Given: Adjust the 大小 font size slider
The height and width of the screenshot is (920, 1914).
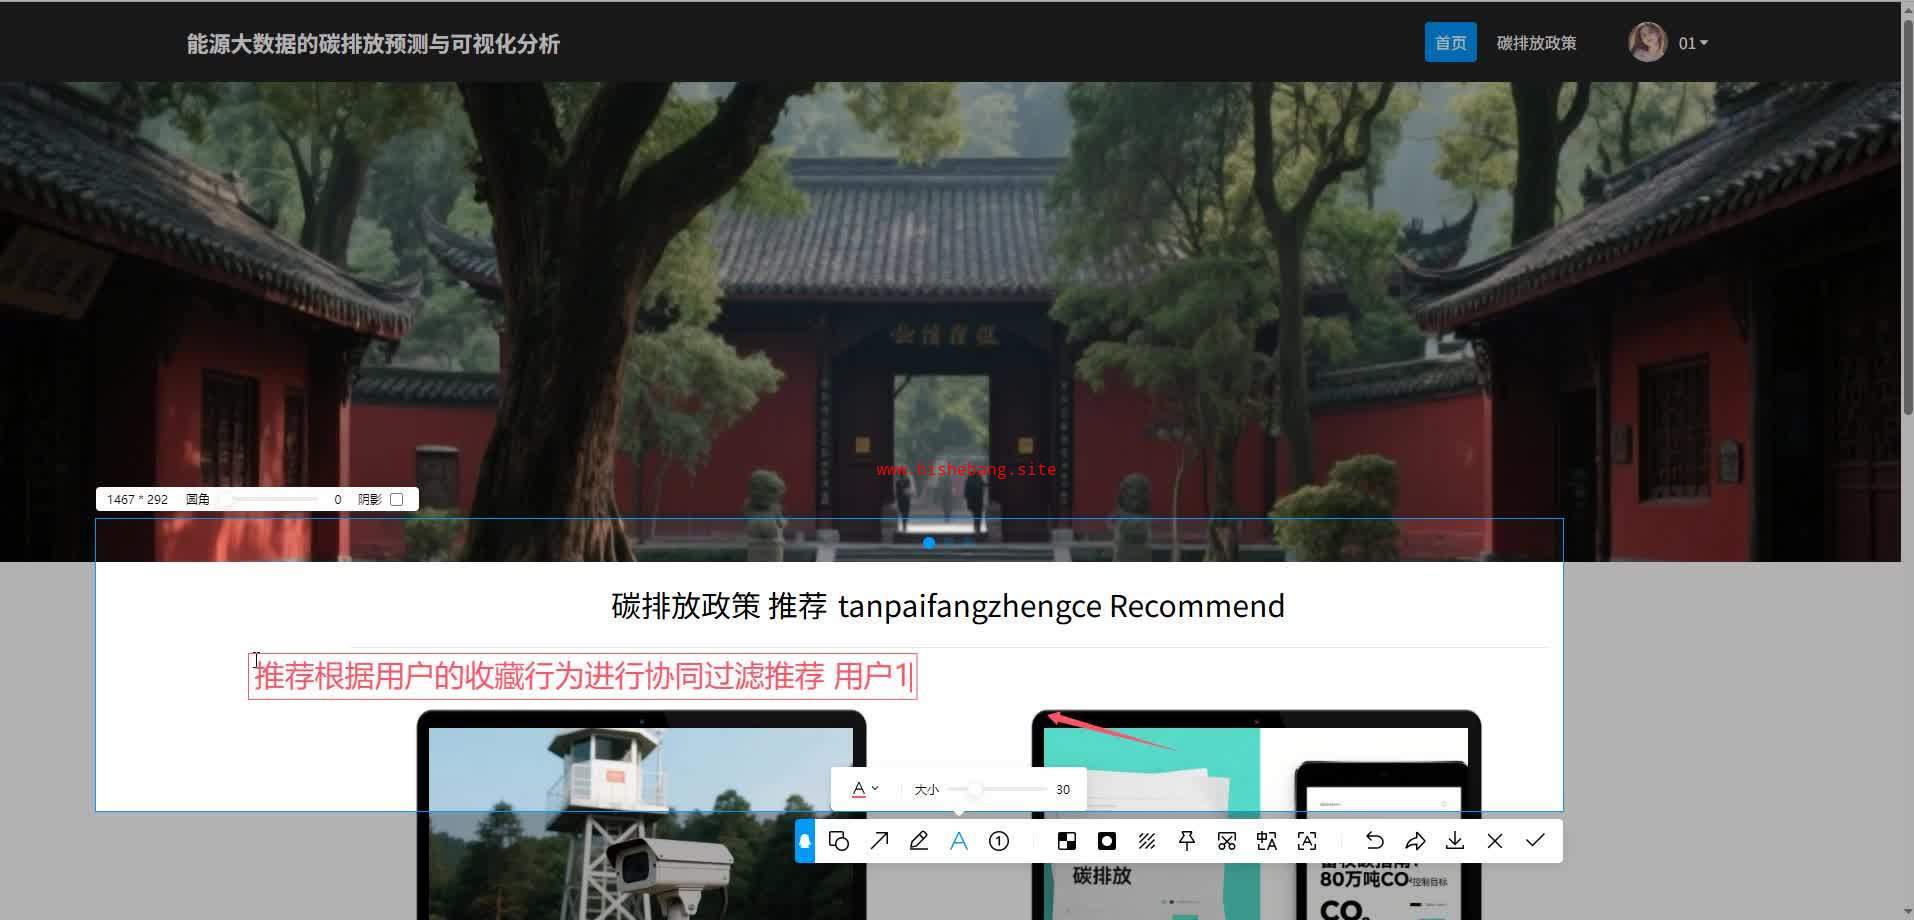Looking at the screenshot, I should pyautogui.click(x=997, y=789).
